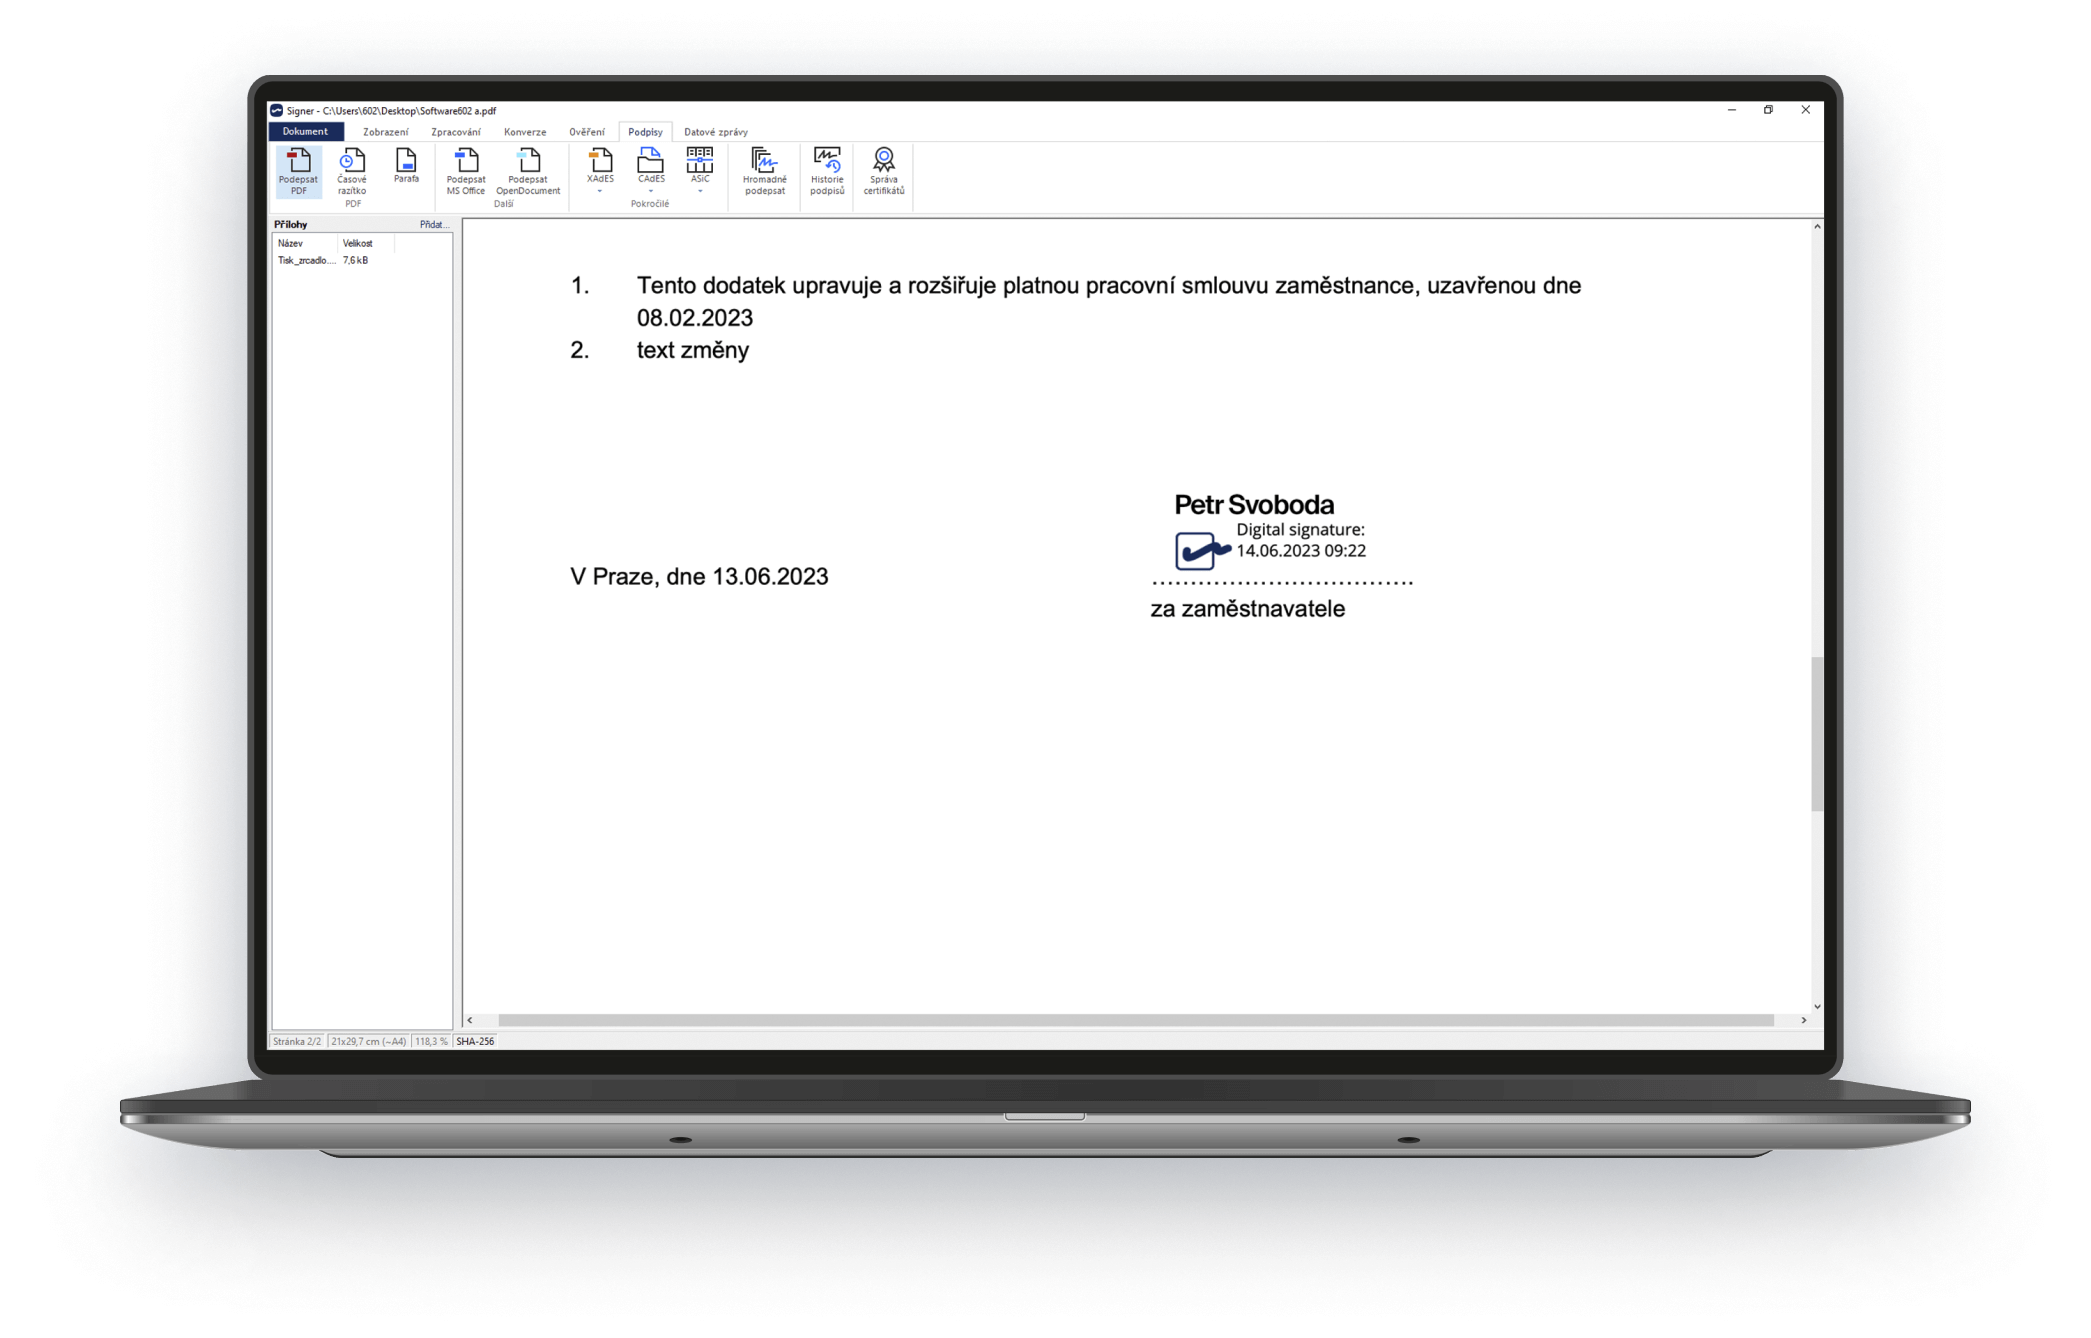Click the horizontal scrollbar thumb
The height and width of the screenshot is (1338, 2091).
click(x=1136, y=1020)
